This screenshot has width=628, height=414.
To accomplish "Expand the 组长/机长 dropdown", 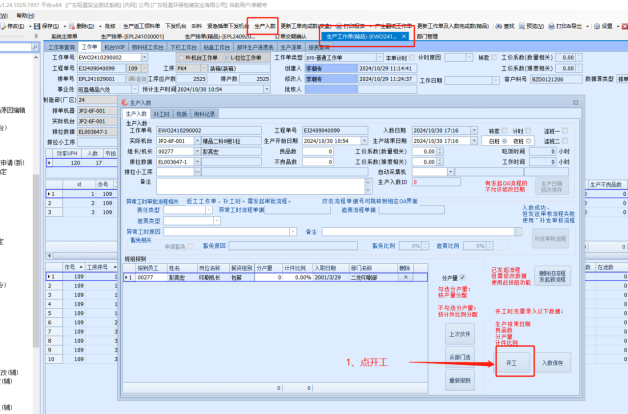I will 197,151.
